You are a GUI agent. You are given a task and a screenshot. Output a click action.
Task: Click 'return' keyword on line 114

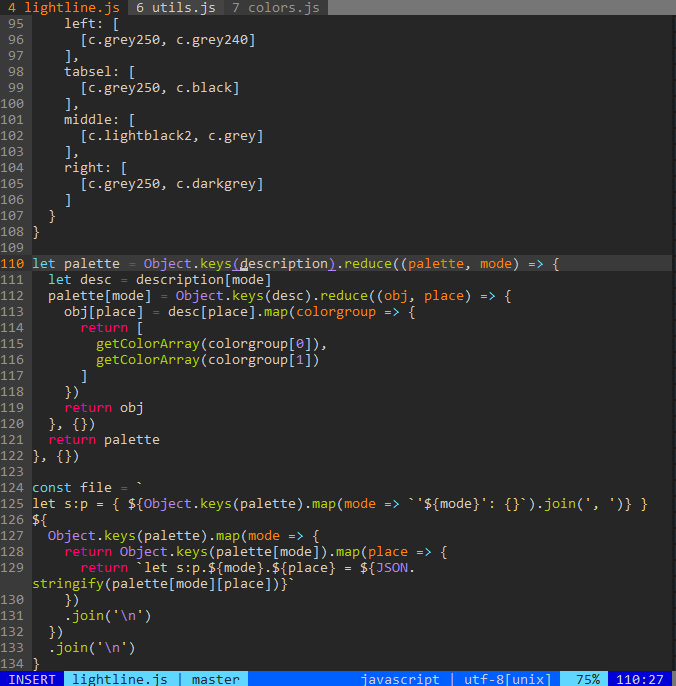[x=104, y=327]
